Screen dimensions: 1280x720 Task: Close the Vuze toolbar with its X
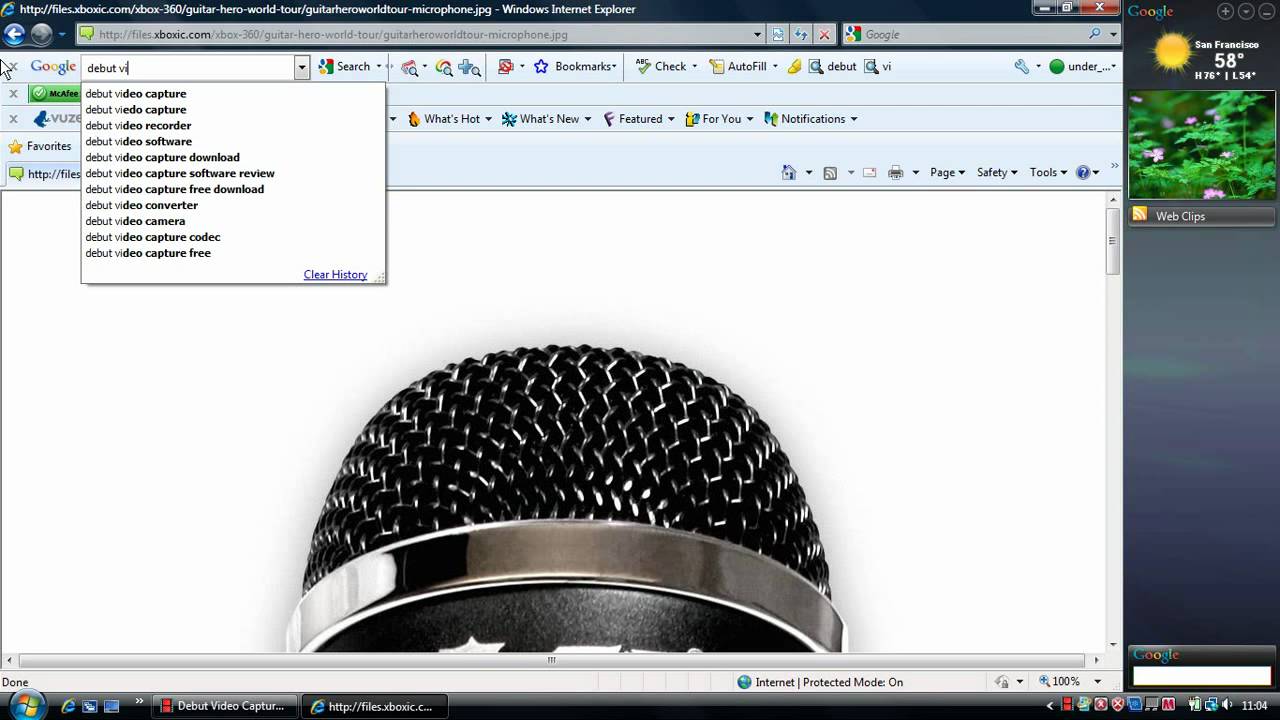[13, 118]
